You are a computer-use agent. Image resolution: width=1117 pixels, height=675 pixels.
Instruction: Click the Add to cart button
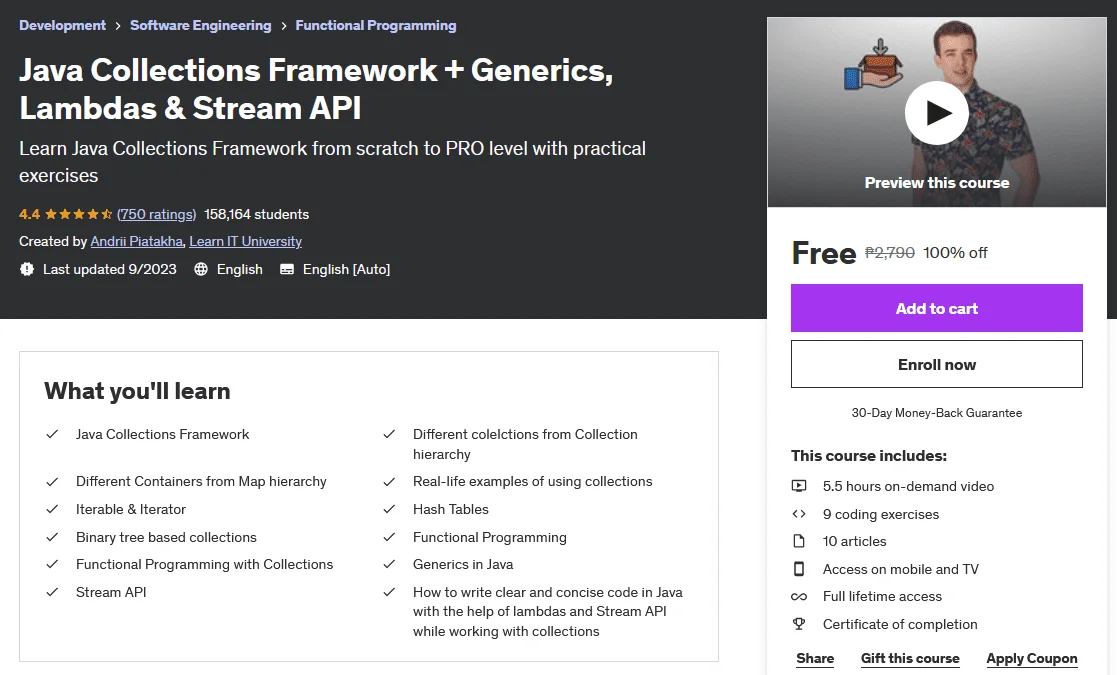(x=936, y=308)
